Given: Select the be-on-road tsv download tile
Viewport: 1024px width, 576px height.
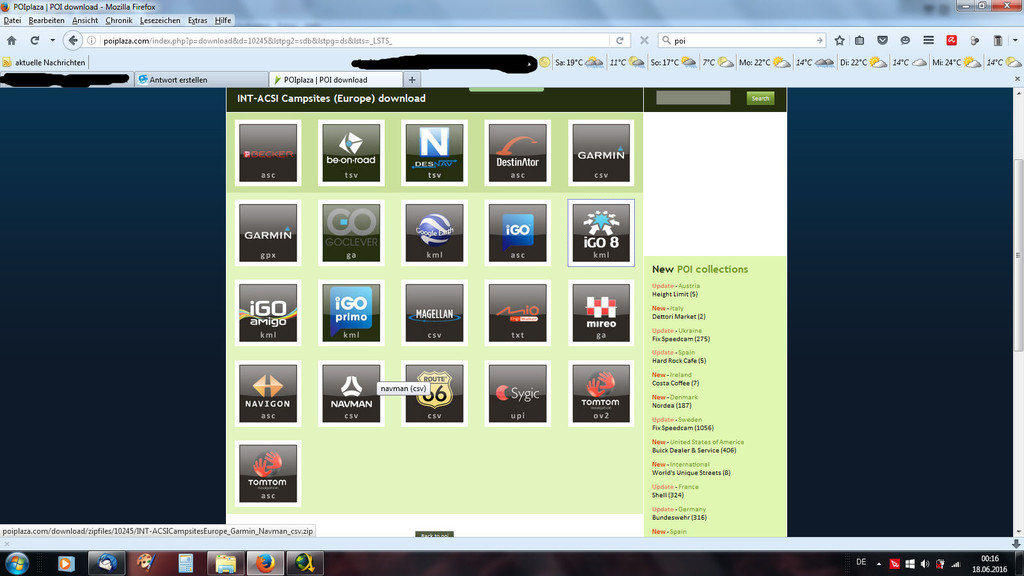Looking at the screenshot, I should click(351, 153).
